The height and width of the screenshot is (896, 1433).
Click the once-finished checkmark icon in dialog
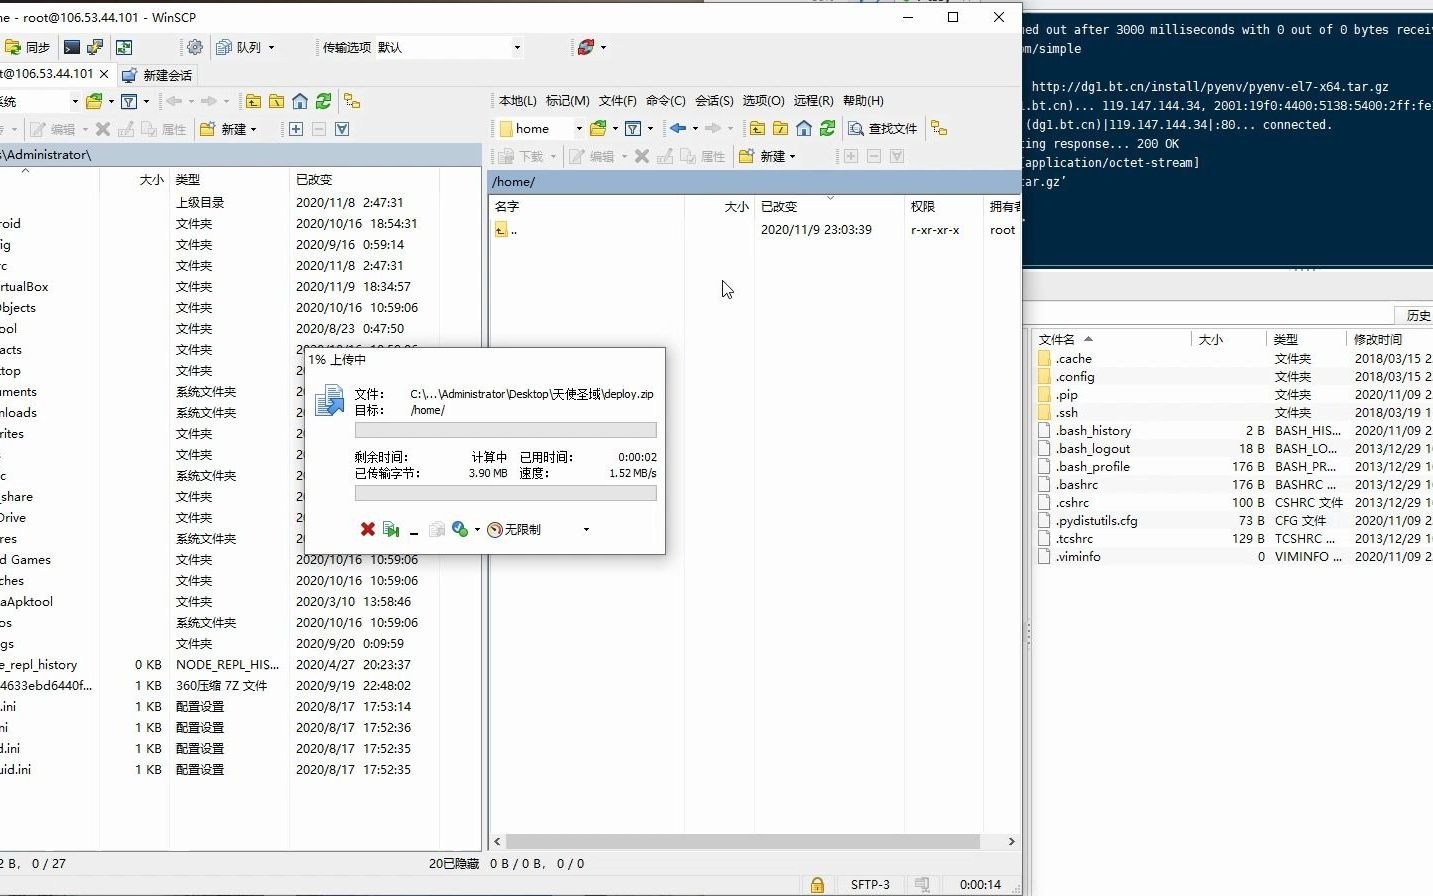460,529
